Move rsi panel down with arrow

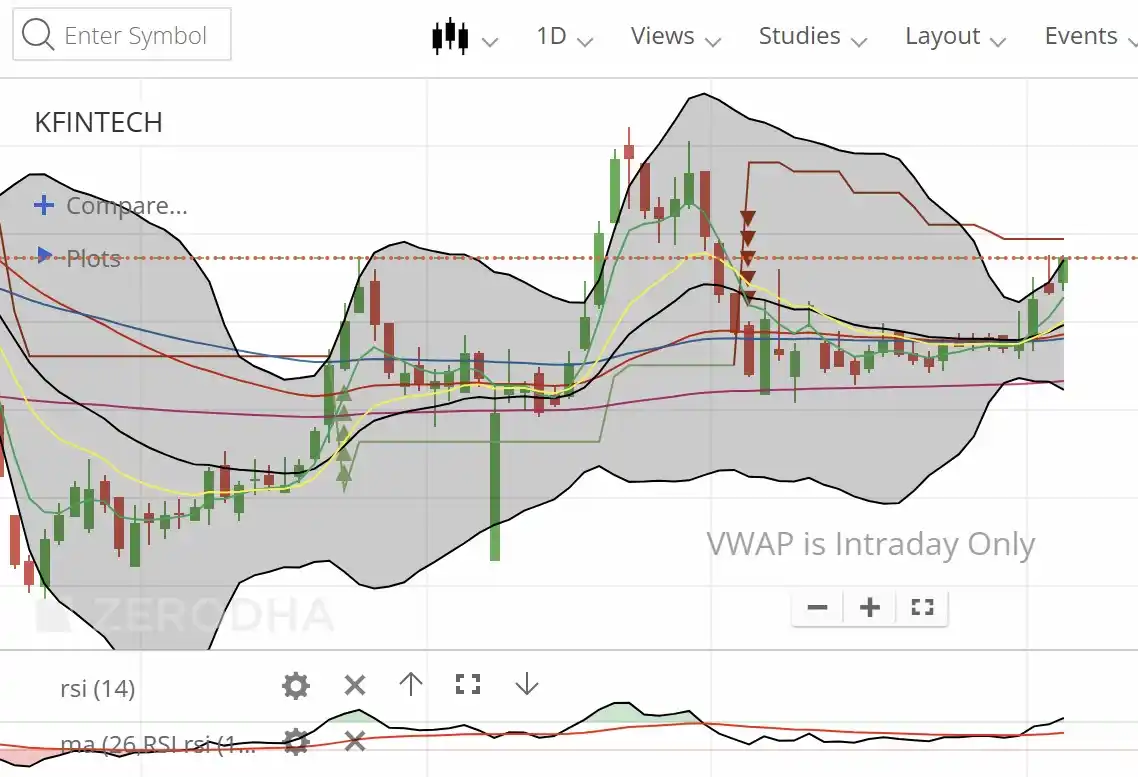[526, 684]
